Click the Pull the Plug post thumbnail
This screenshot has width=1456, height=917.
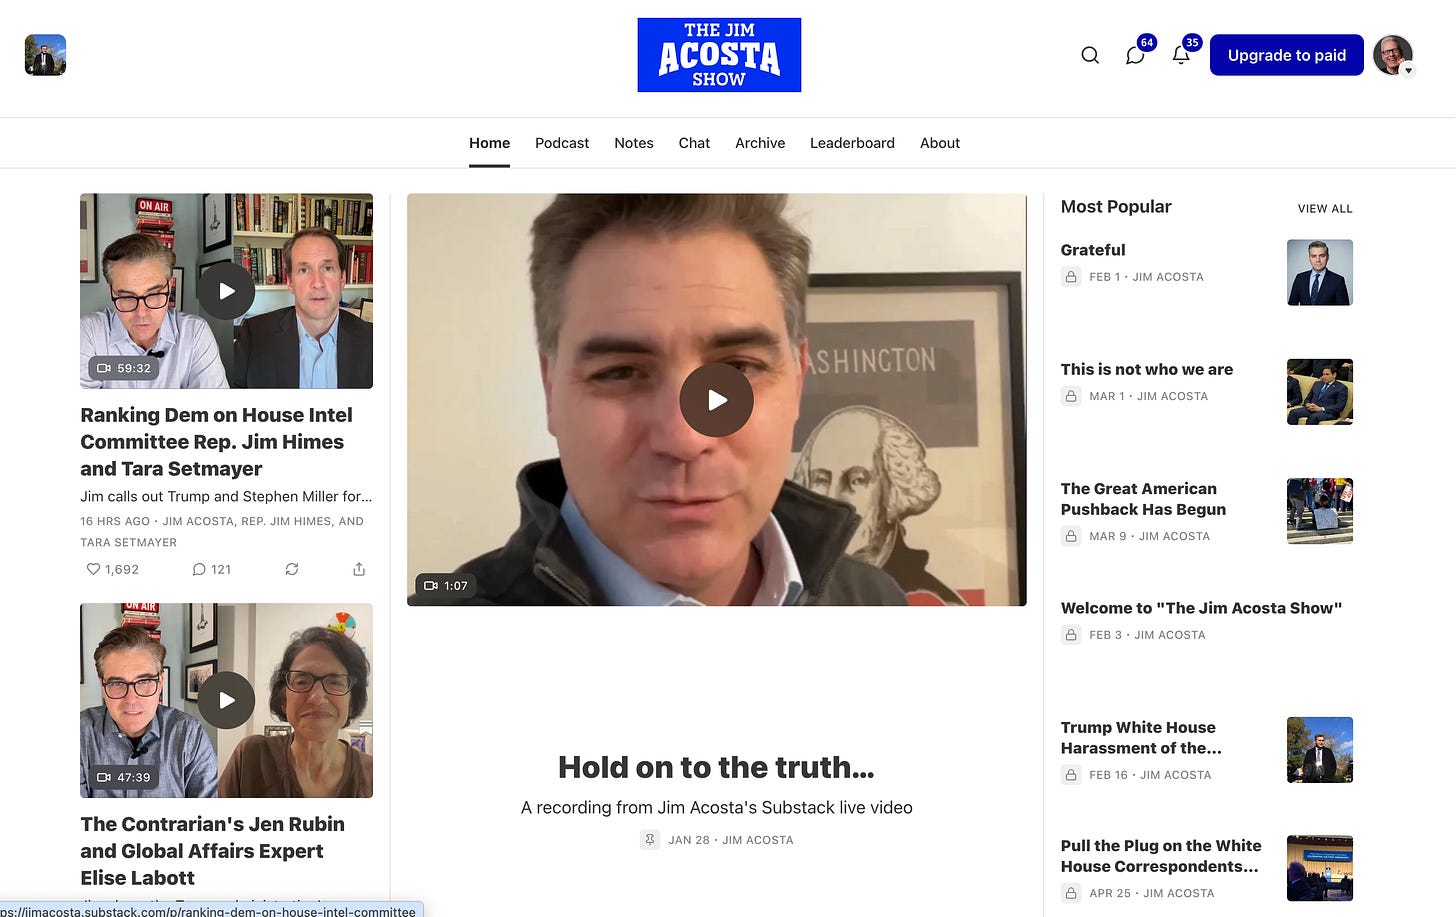[x=1319, y=868]
